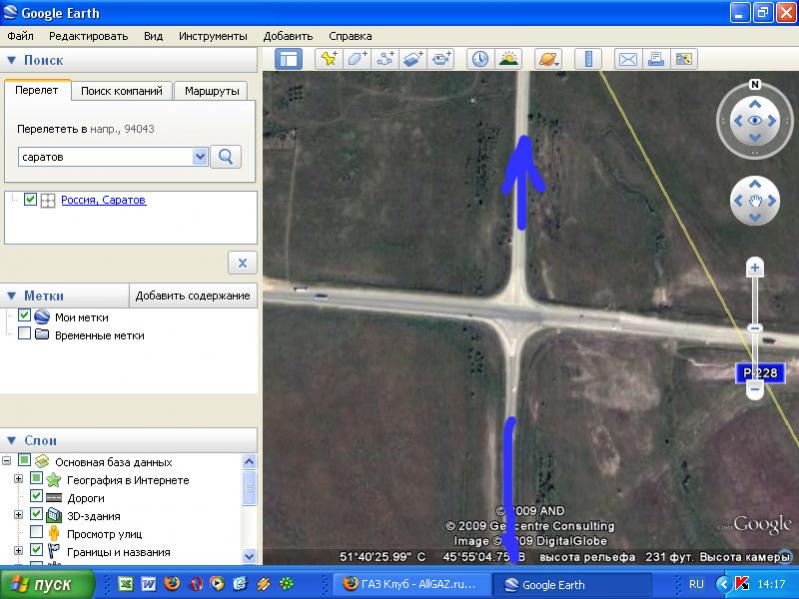Print the current view

click(x=656, y=59)
